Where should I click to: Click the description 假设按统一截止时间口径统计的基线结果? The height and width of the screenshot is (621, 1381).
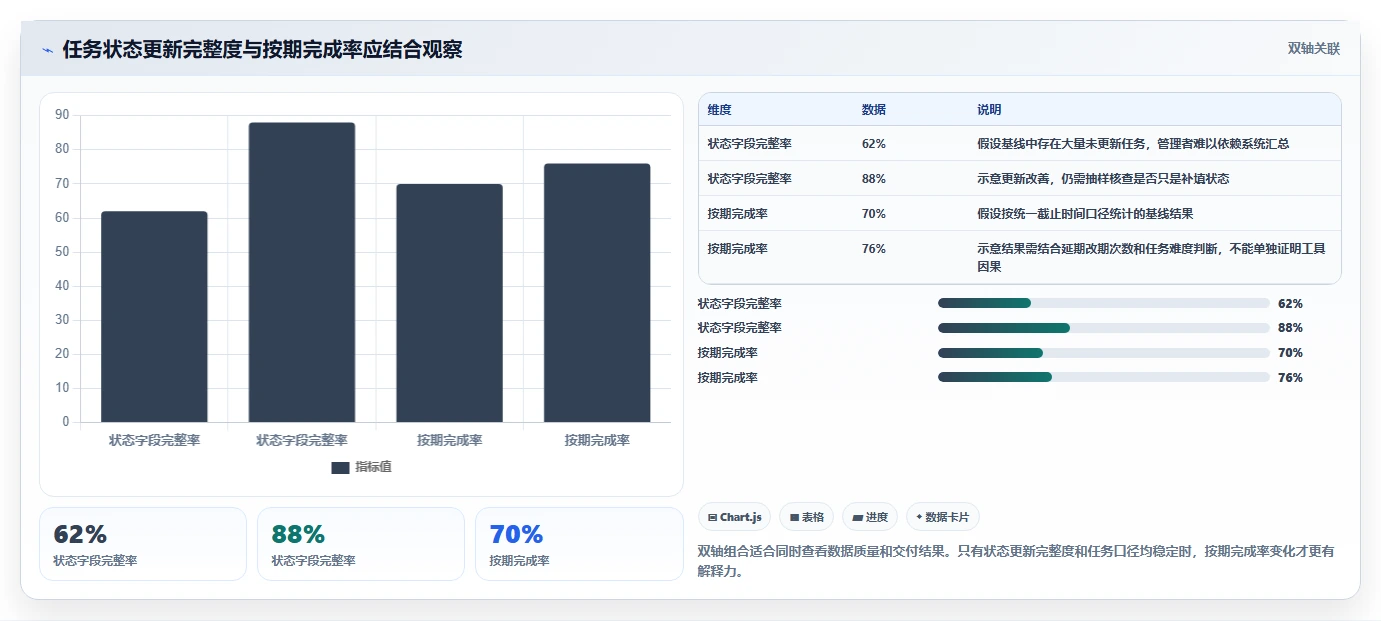click(1085, 214)
